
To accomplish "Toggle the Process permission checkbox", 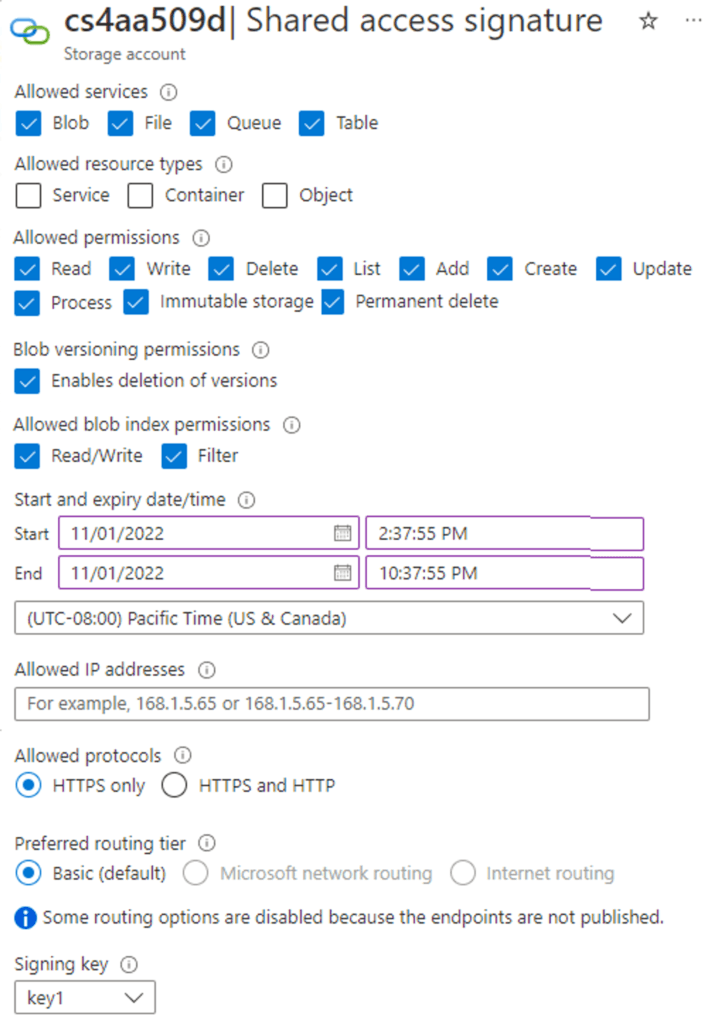I will 27,303.
